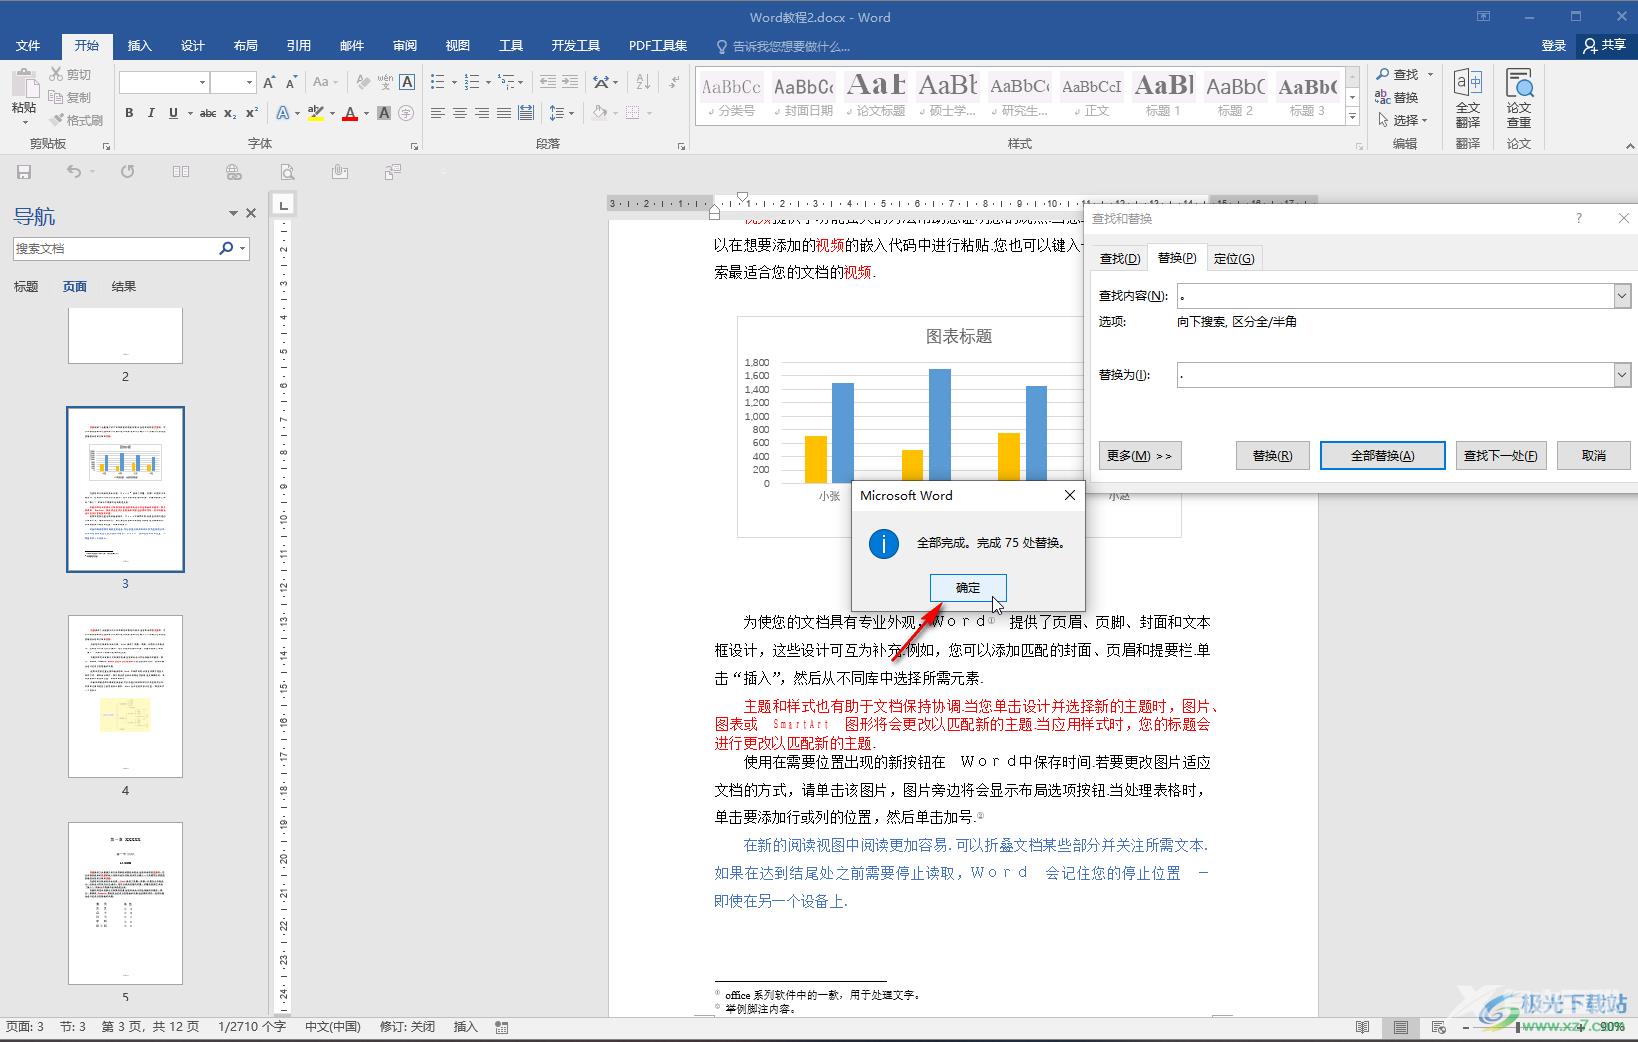This screenshot has width=1638, height=1042.
Task: Open print preview magnifier icon
Action: tap(287, 172)
